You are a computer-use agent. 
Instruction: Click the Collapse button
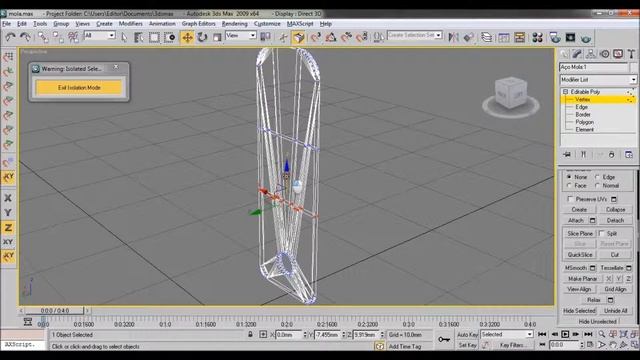pyautogui.click(x=616, y=209)
